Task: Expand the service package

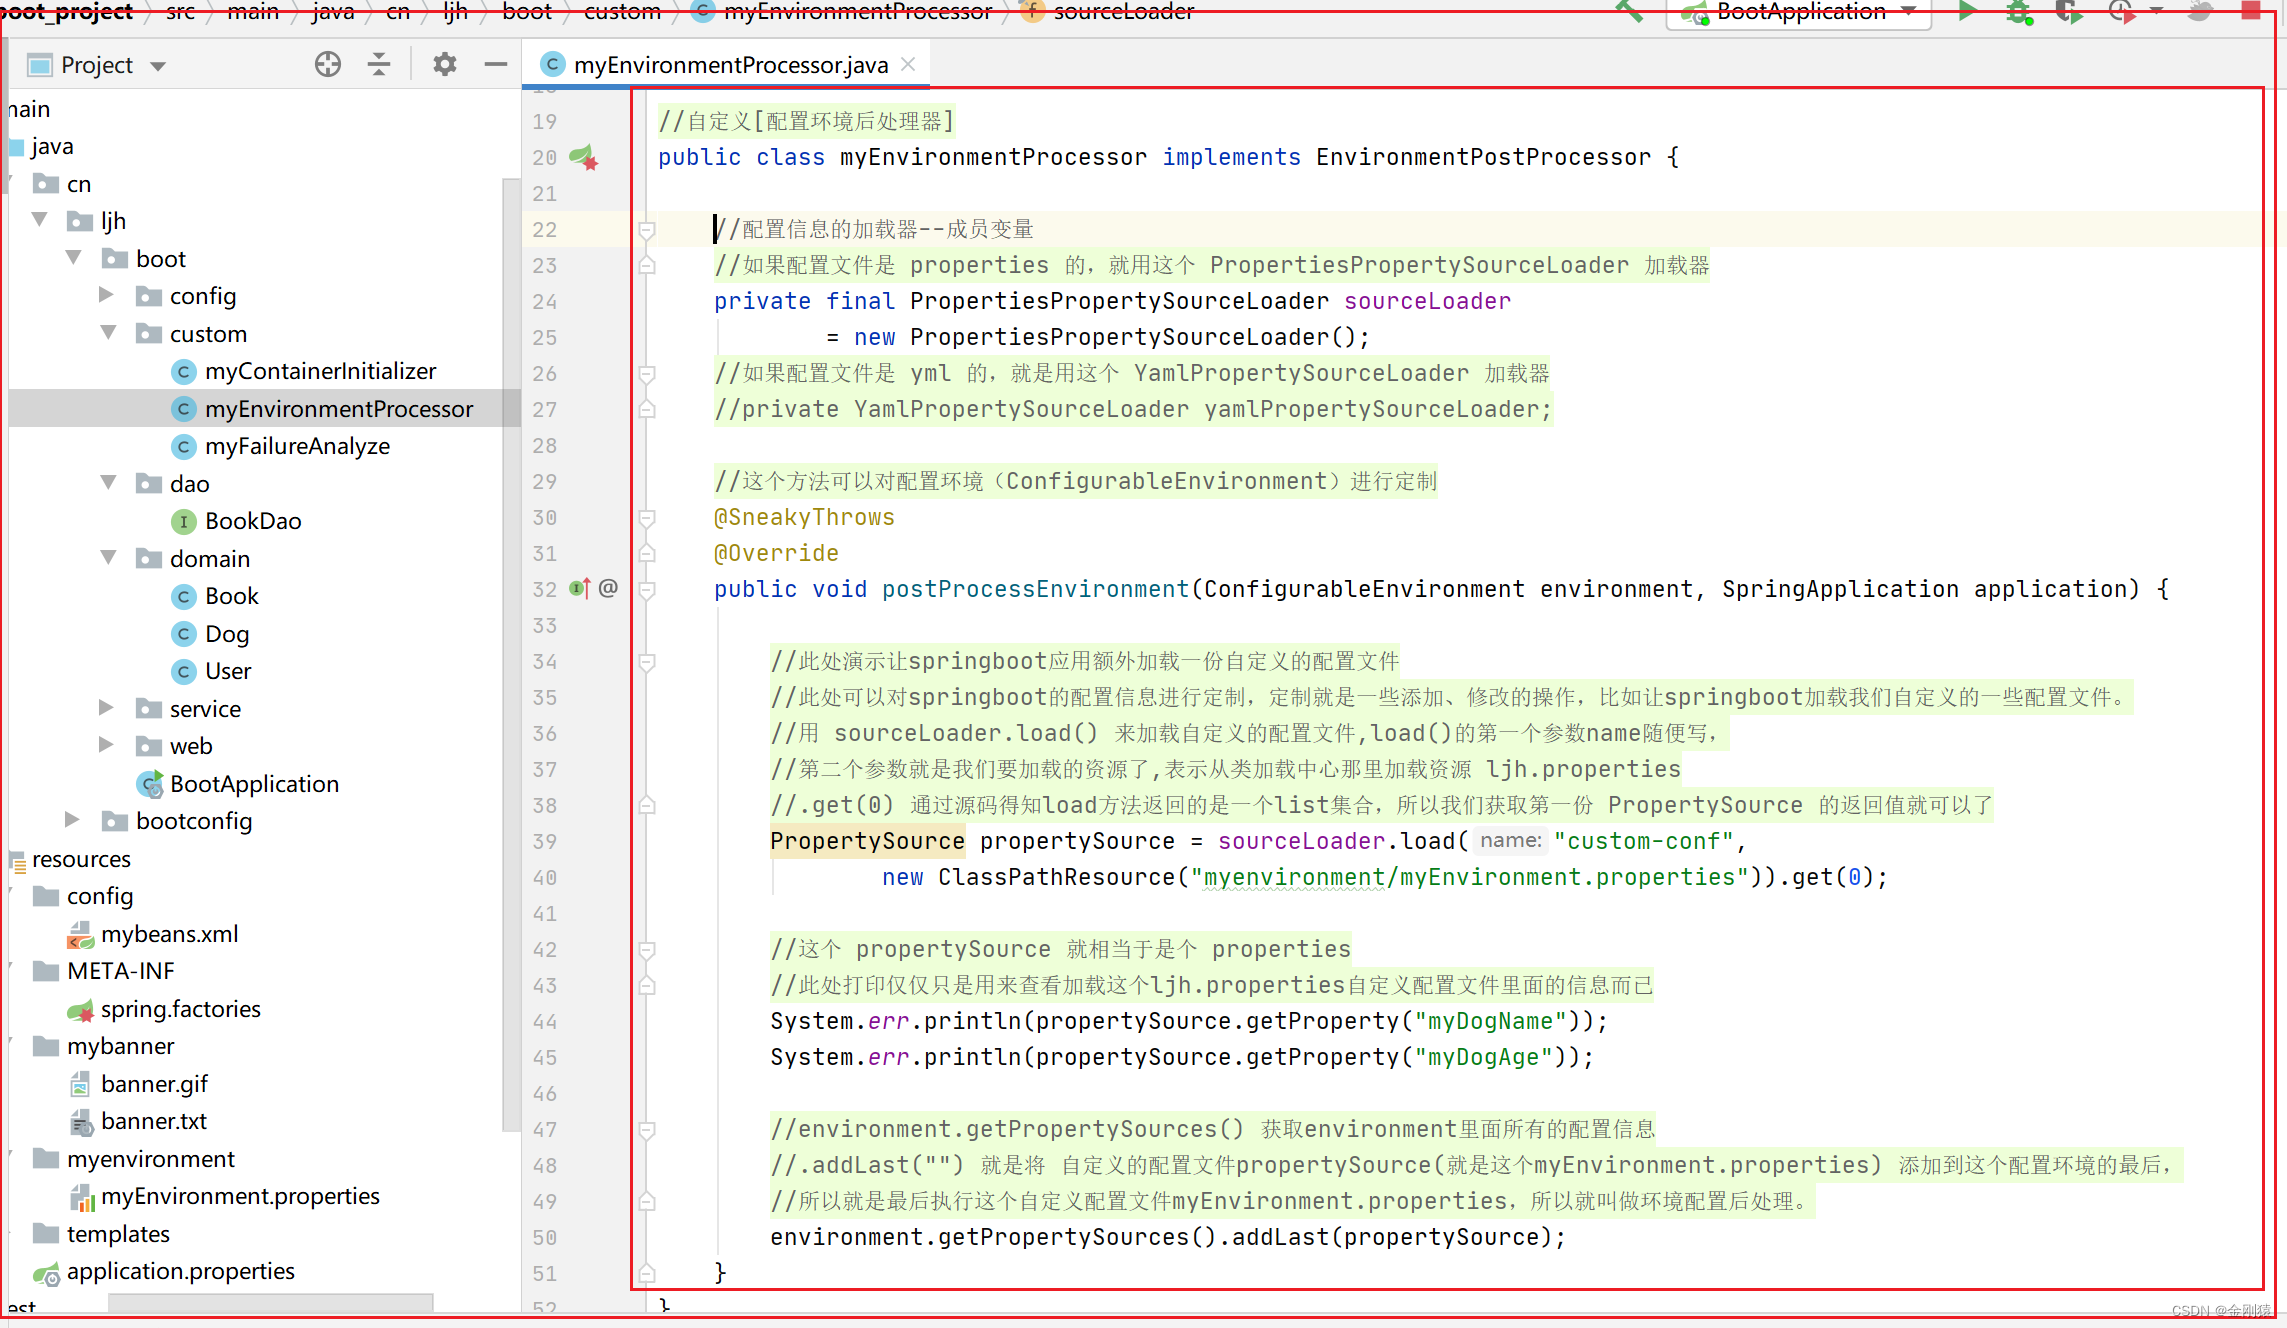Action: pos(107,708)
